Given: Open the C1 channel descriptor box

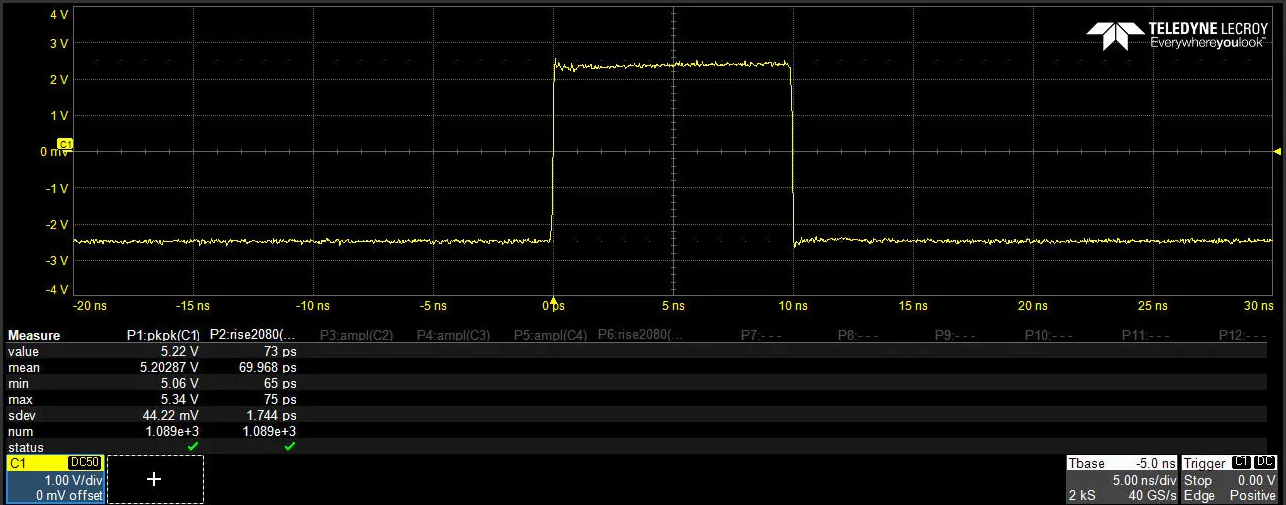Looking at the screenshot, I should tap(55, 479).
